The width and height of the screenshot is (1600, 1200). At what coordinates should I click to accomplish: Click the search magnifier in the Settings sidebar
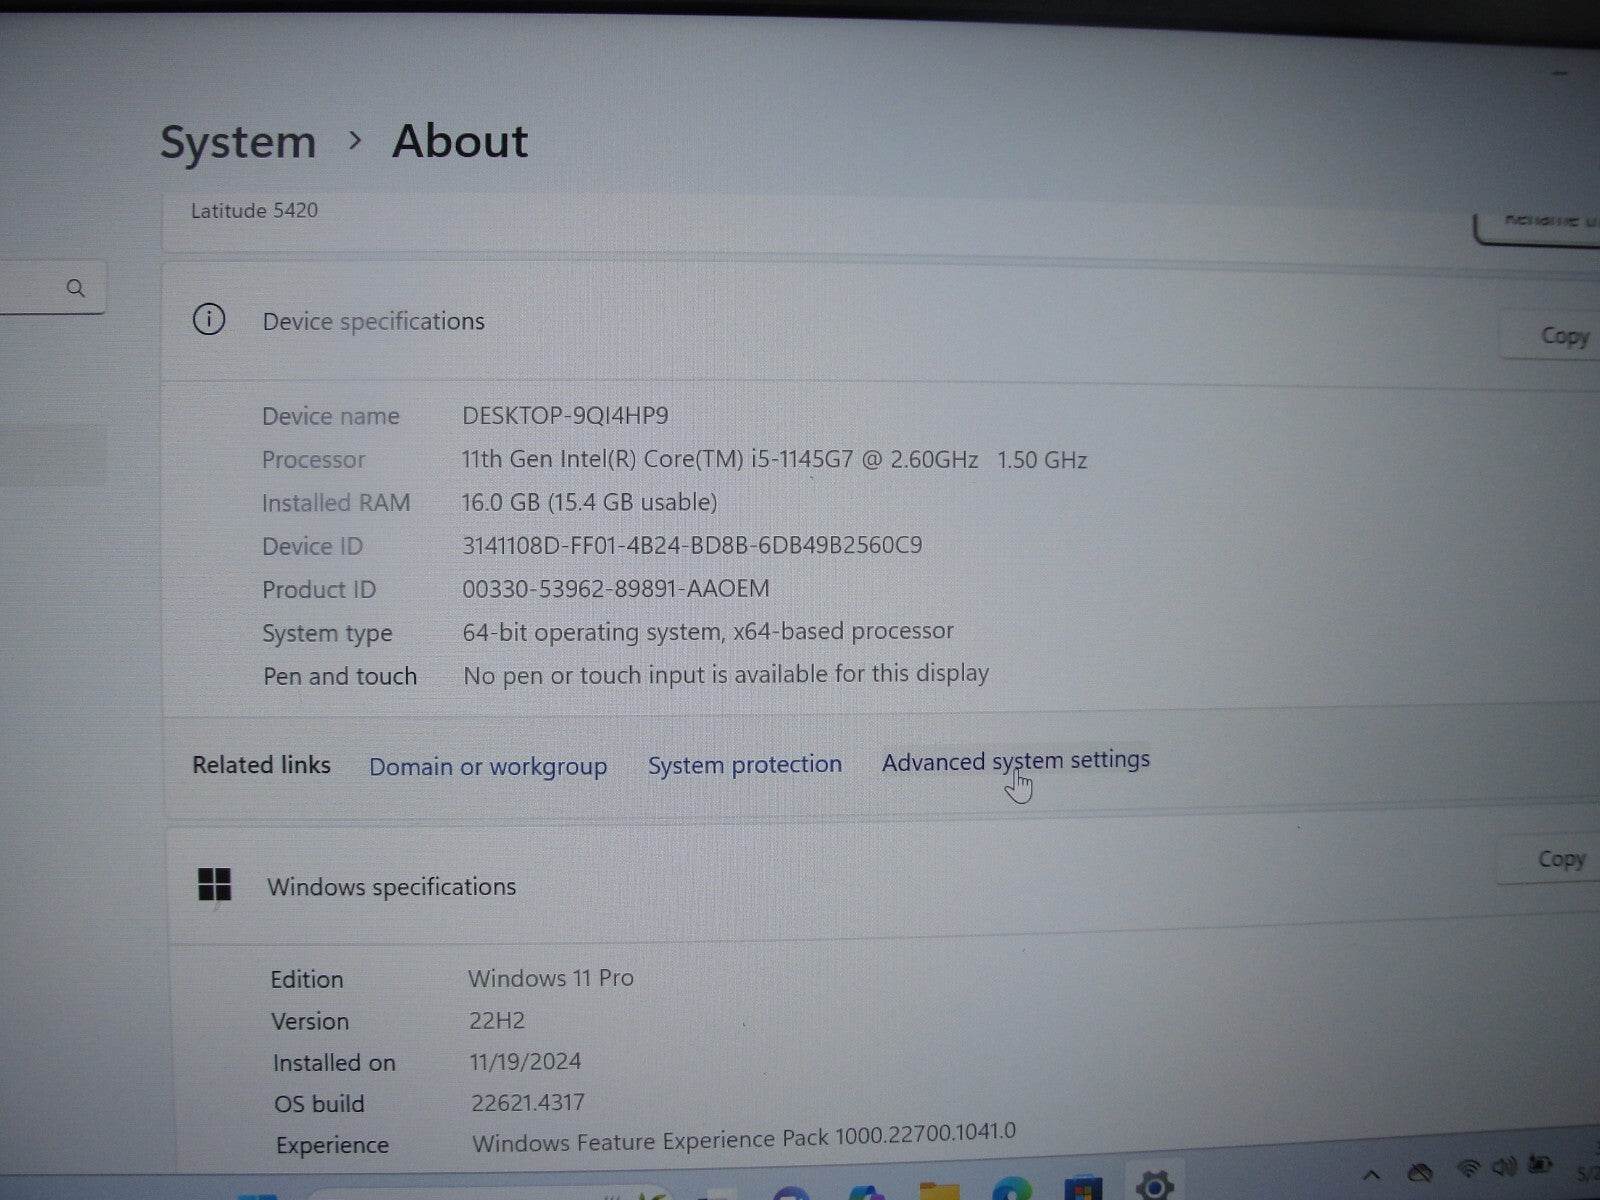click(x=77, y=289)
